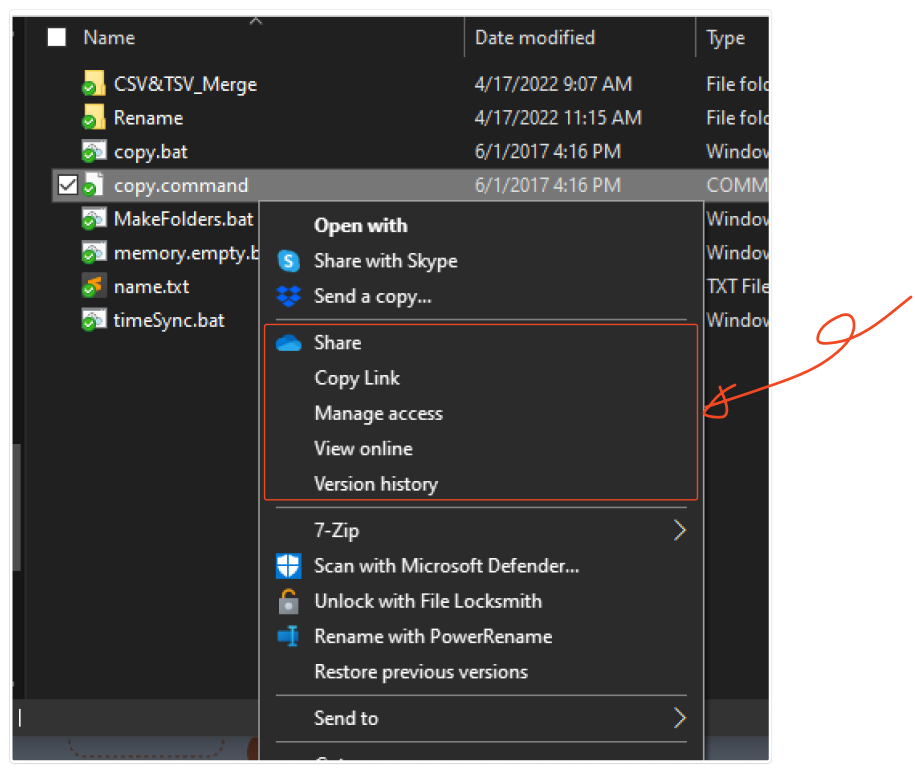The image size is (915, 780).
Task: Select the timeSync.bat file
Action: click(x=168, y=321)
